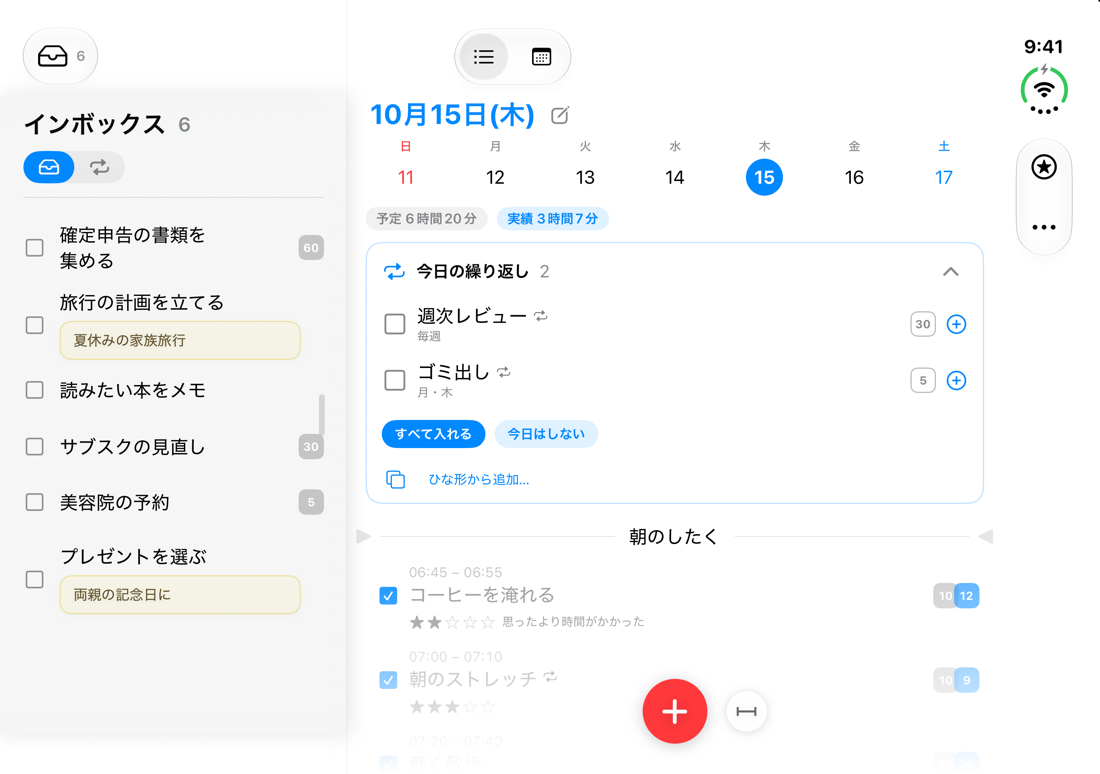Screen dimensions: 1100x774
Task: Click the 5 minute badge on ゴミ出し
Action: [923, 380]
